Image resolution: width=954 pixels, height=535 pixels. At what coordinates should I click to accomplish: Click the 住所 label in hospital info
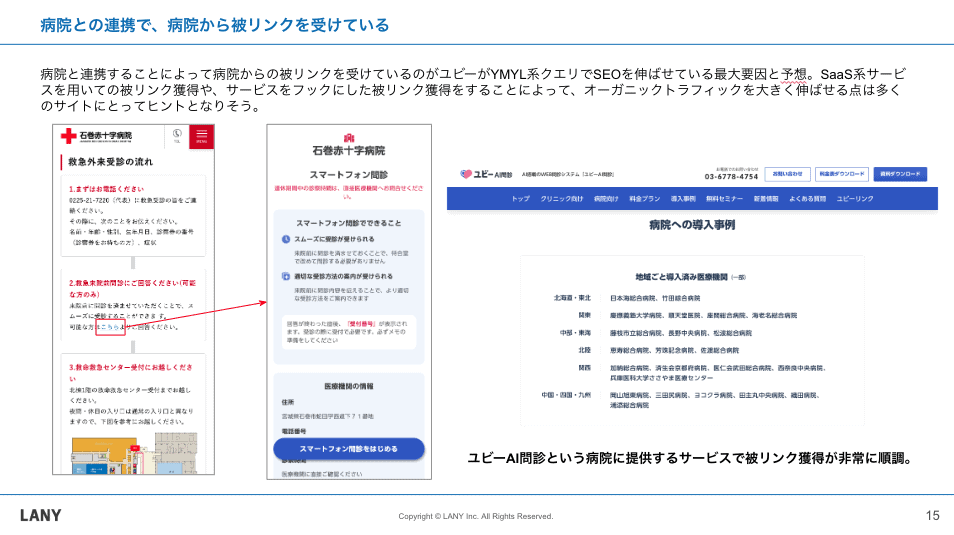[x=288, y=402]
